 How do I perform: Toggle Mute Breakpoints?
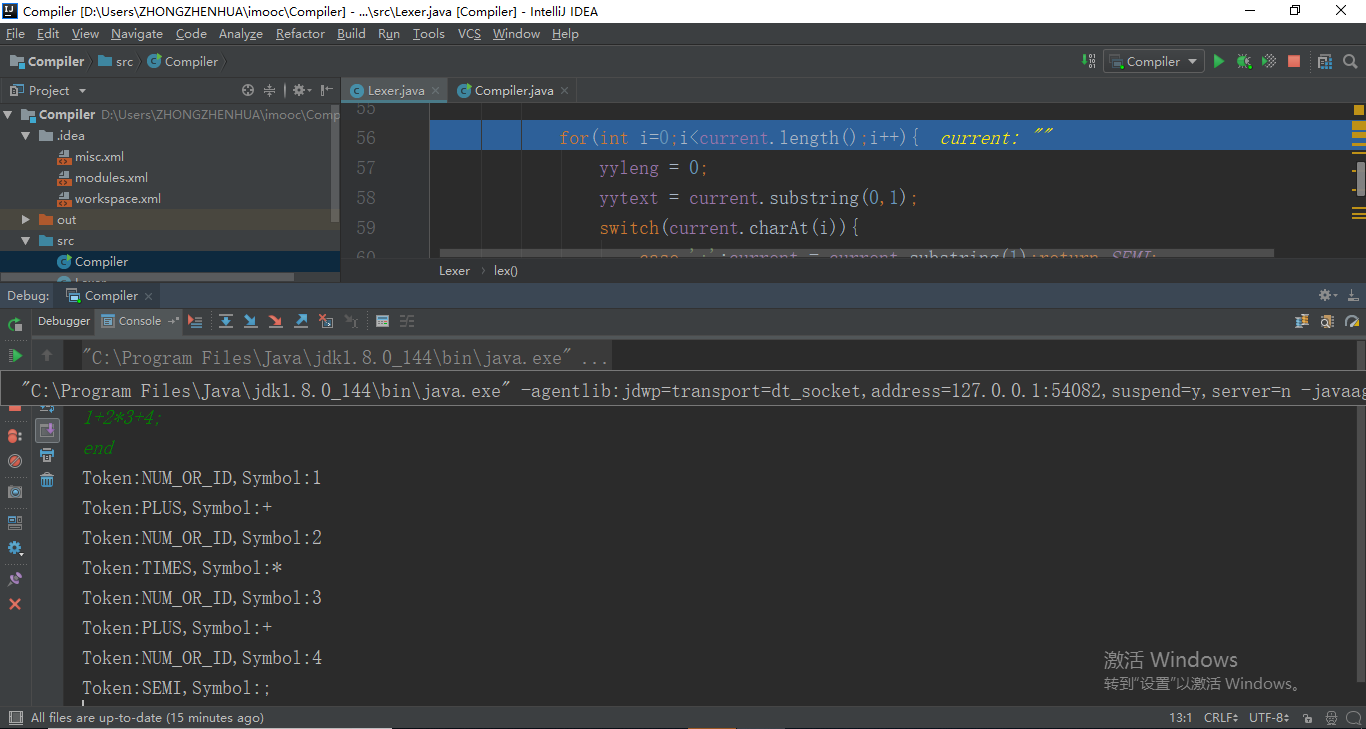pyautogui.click(x=14, y=461)
